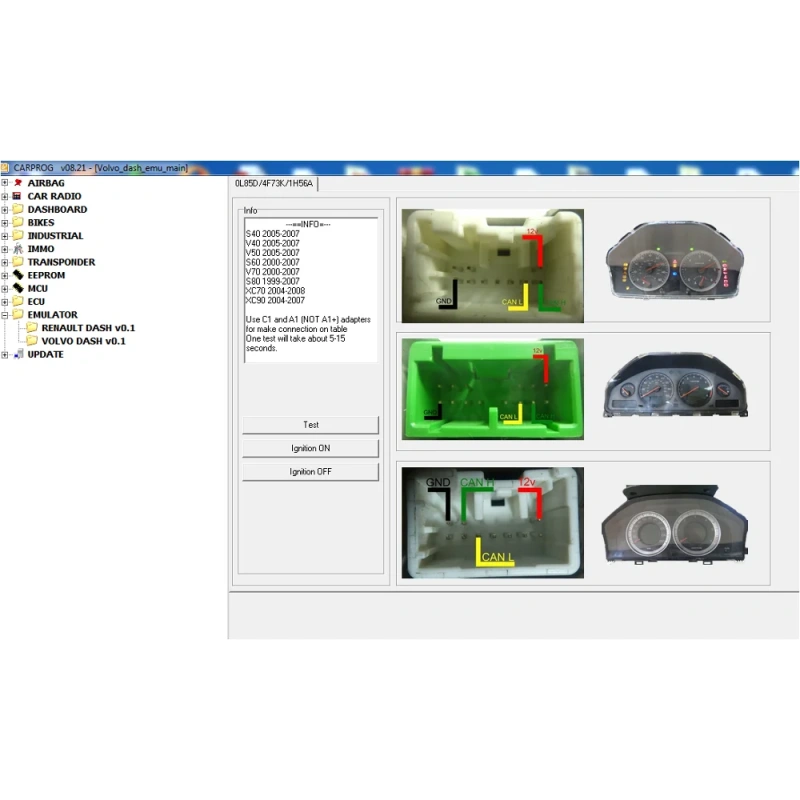Click the CAR RADIO icon
The width and height of the screenshot is (800, 800).
pyautogui.click(x=17, y=196)
